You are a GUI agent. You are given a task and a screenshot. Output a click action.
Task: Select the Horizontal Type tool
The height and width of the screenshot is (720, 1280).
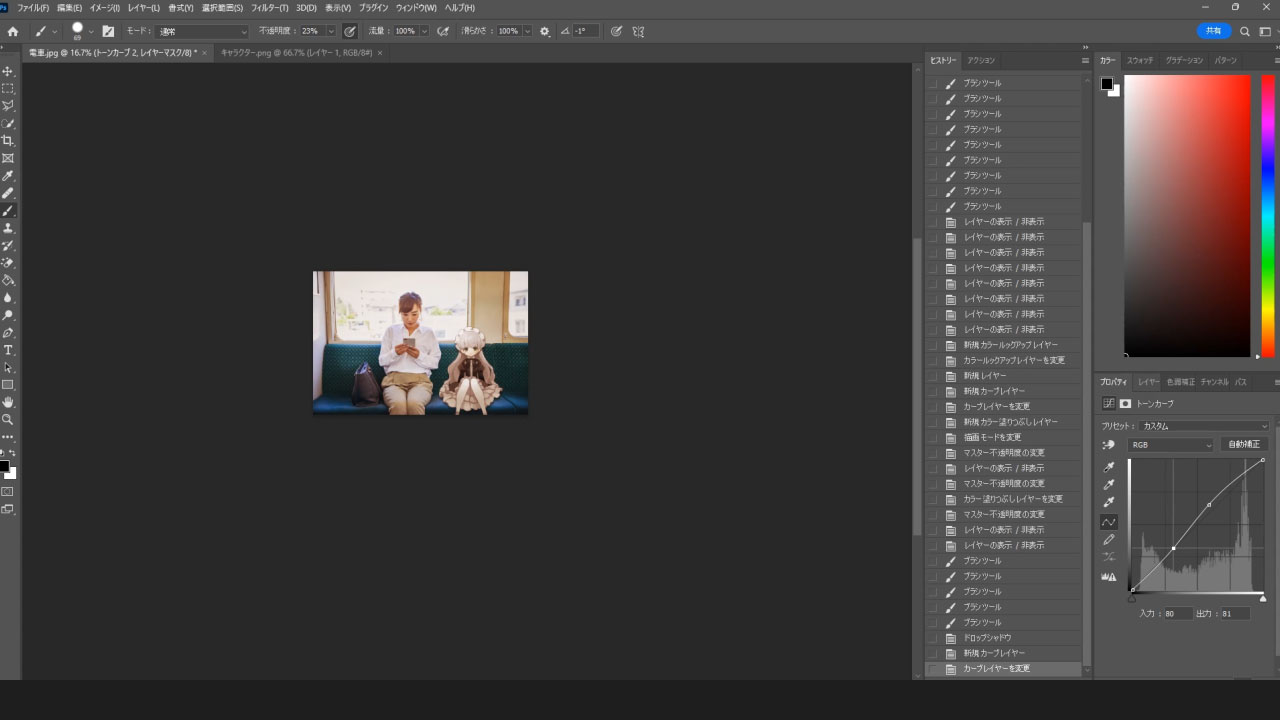pos(8,350)
